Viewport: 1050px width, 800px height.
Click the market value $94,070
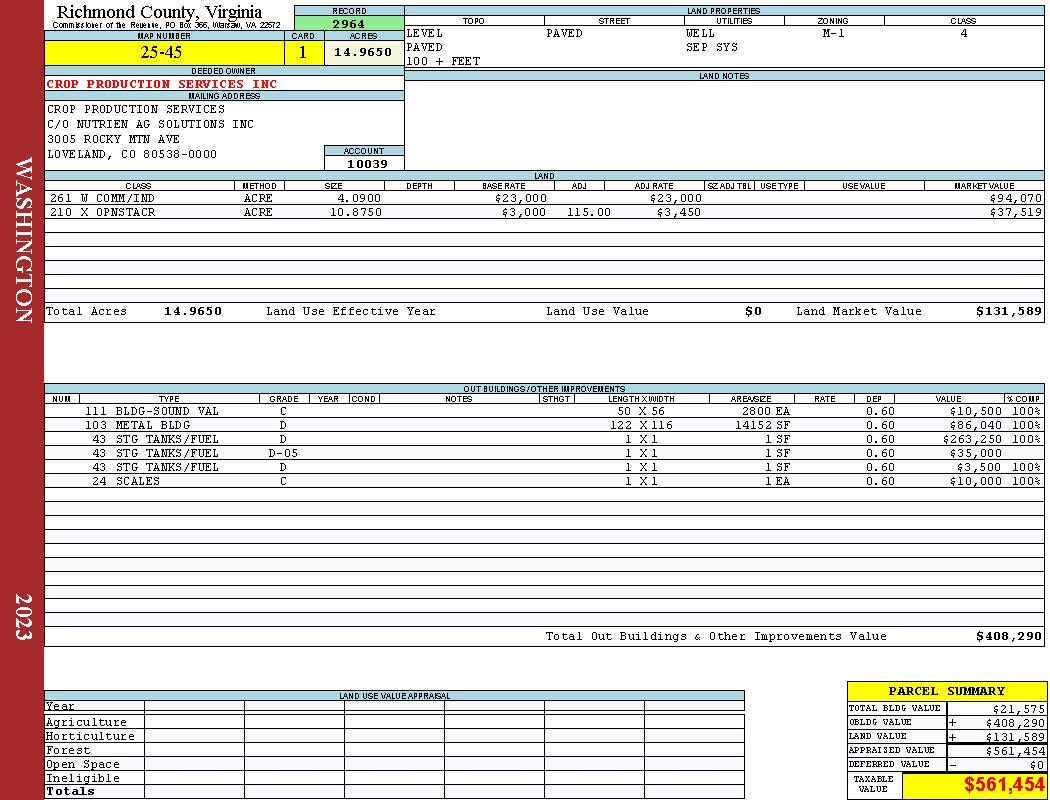[1015, 198]
